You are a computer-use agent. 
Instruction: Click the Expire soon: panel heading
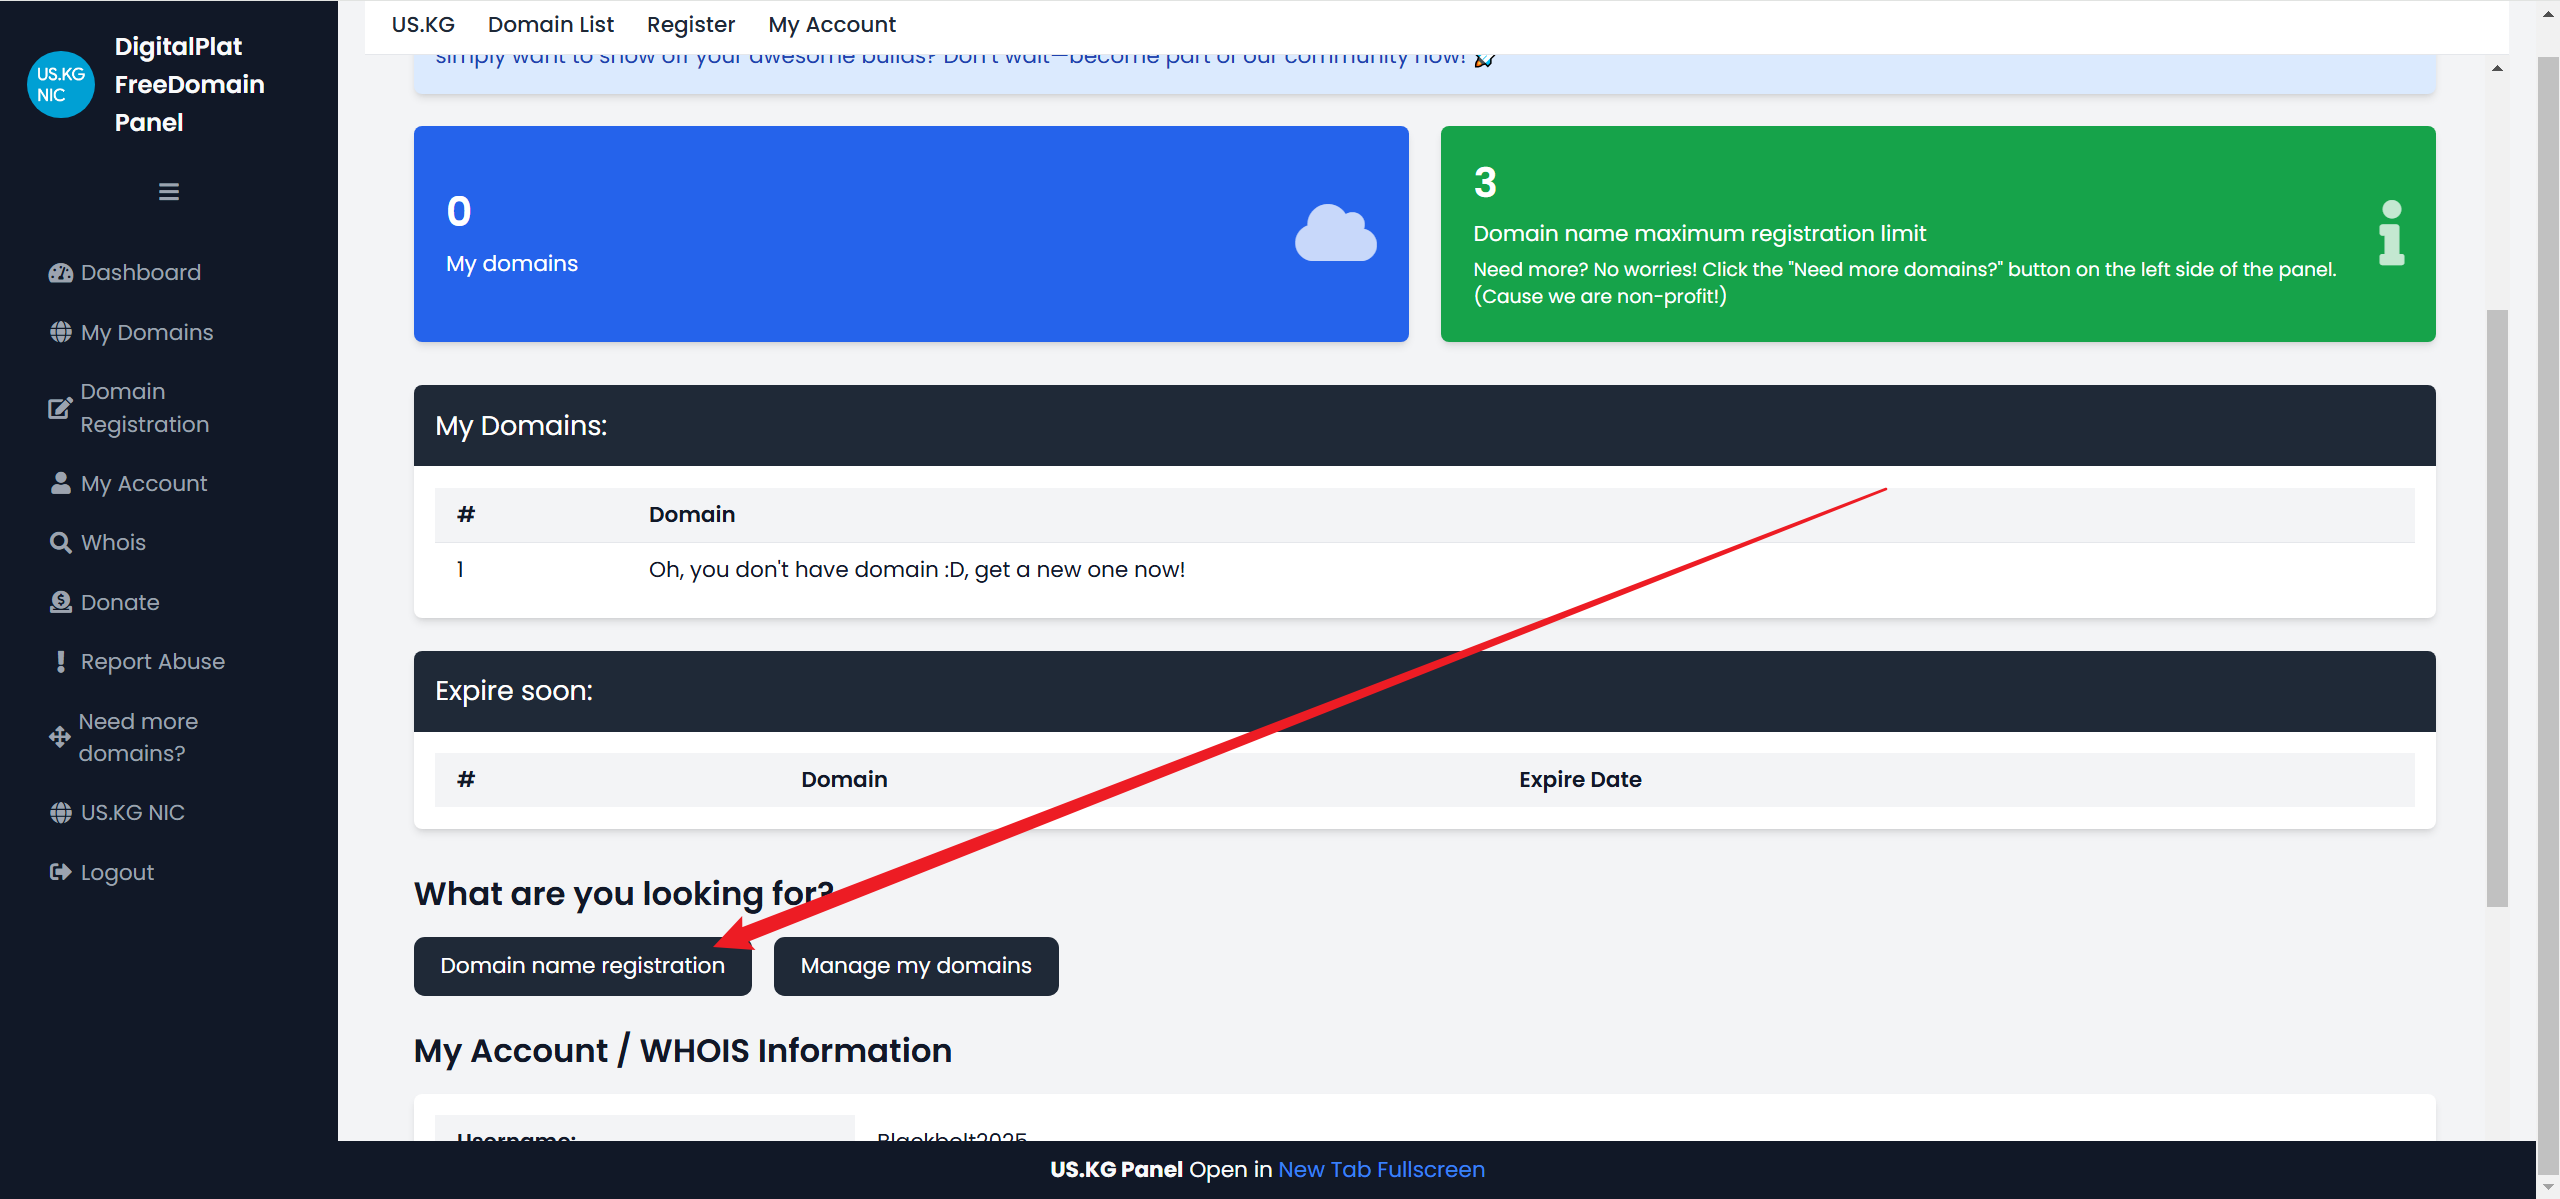coord(514,690)
